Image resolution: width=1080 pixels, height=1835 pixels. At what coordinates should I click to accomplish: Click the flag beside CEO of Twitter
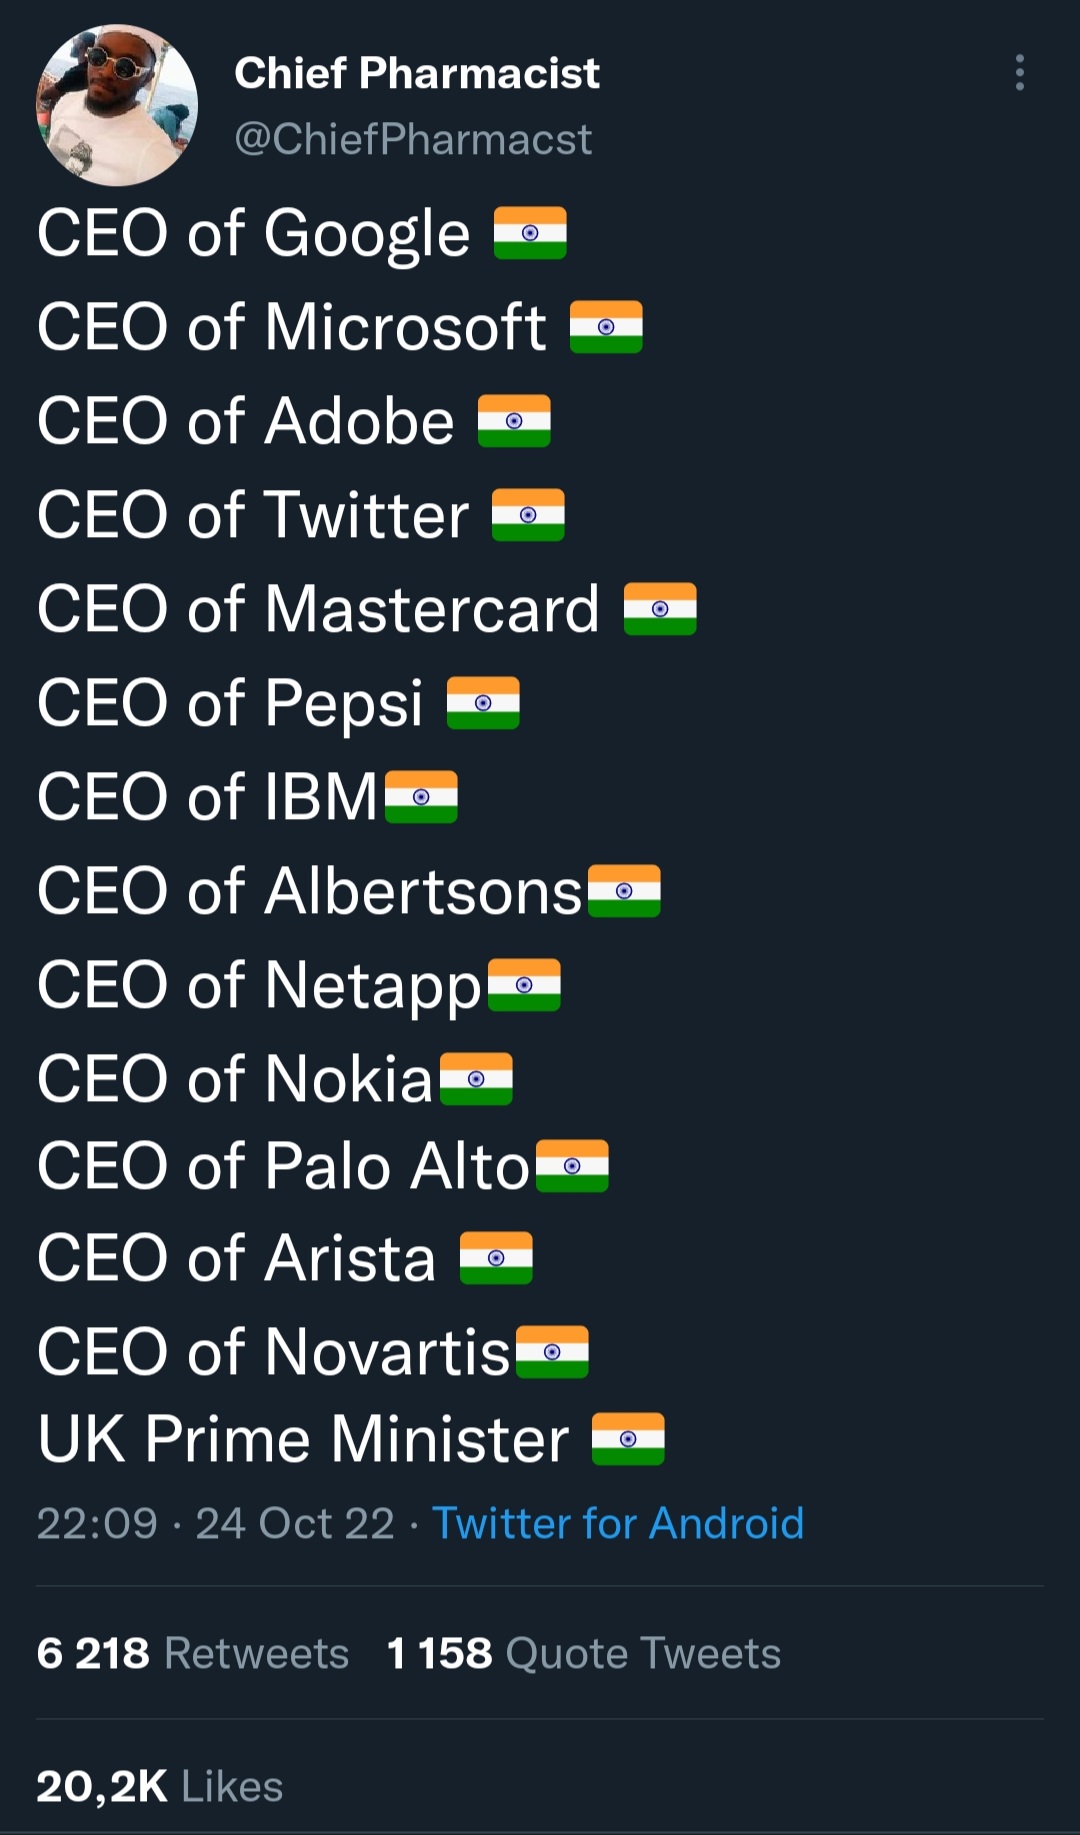click(529, 514)
